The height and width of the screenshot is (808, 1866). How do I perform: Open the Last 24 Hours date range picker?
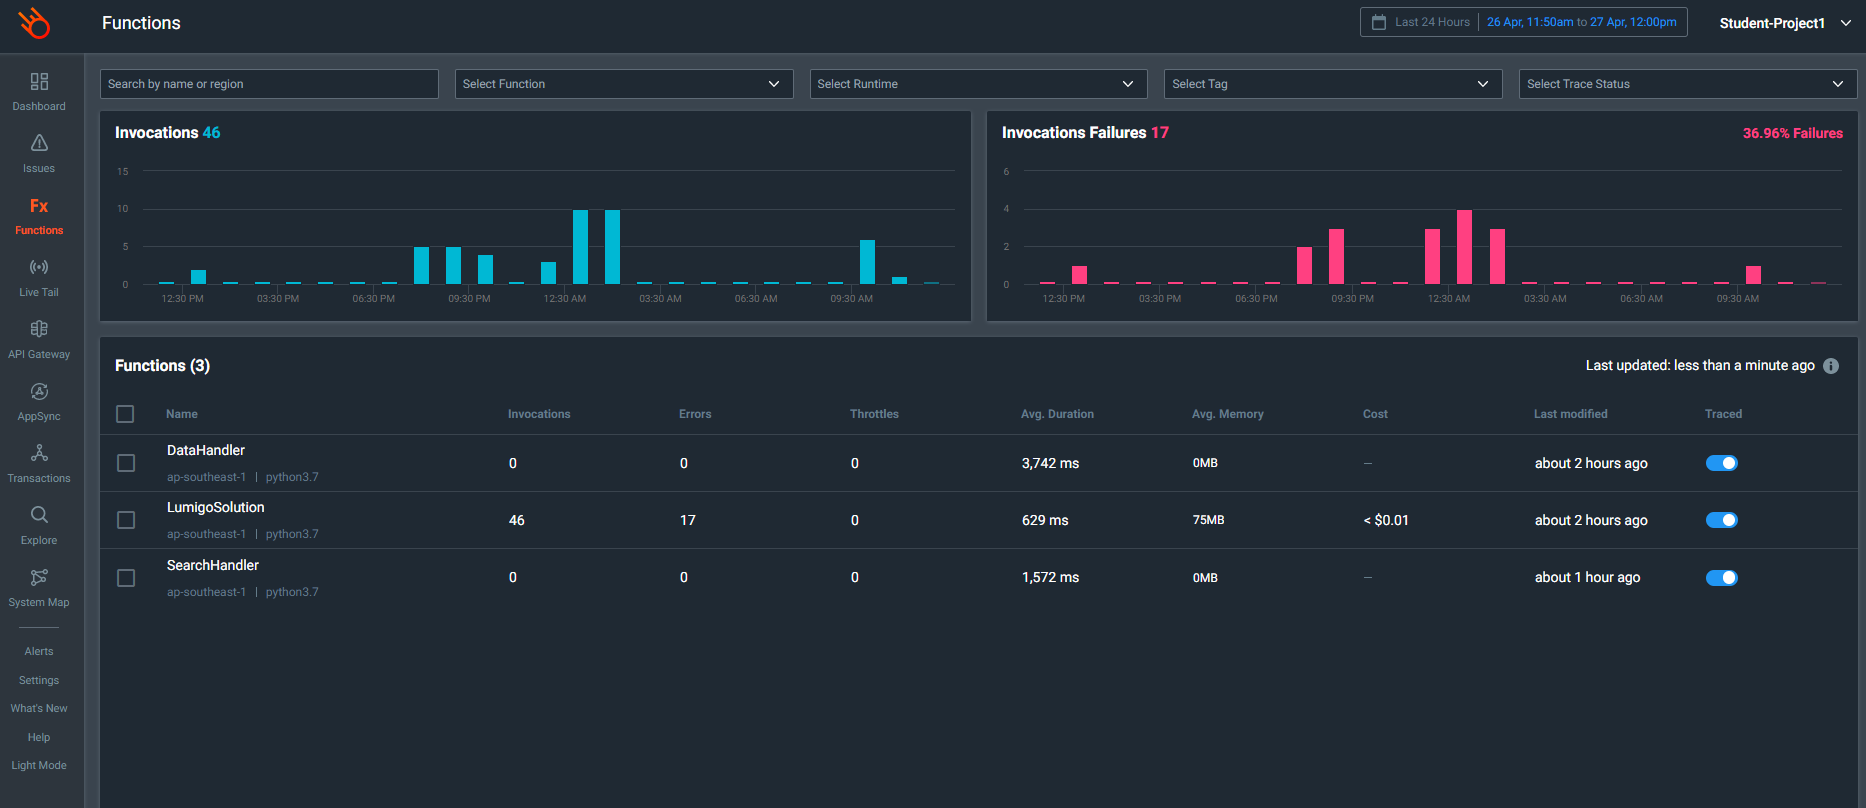[1524, 22]
